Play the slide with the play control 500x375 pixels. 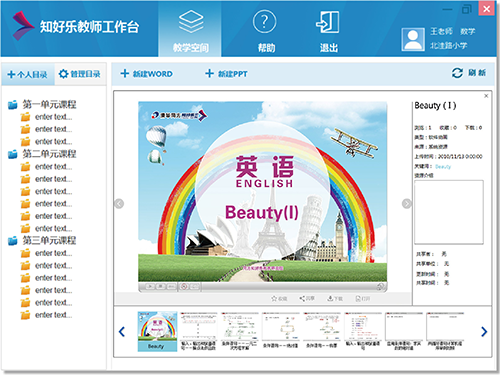150,286
